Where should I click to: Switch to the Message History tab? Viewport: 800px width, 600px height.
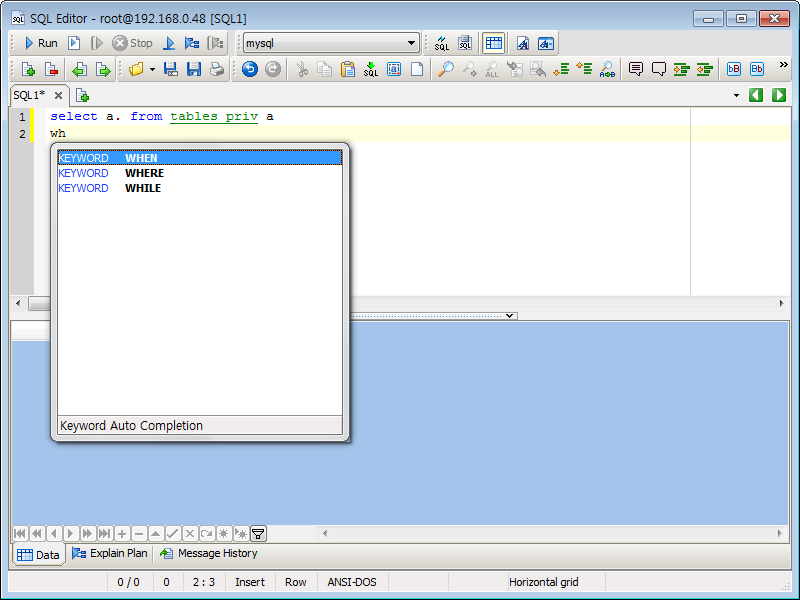[x=209, y=554]
